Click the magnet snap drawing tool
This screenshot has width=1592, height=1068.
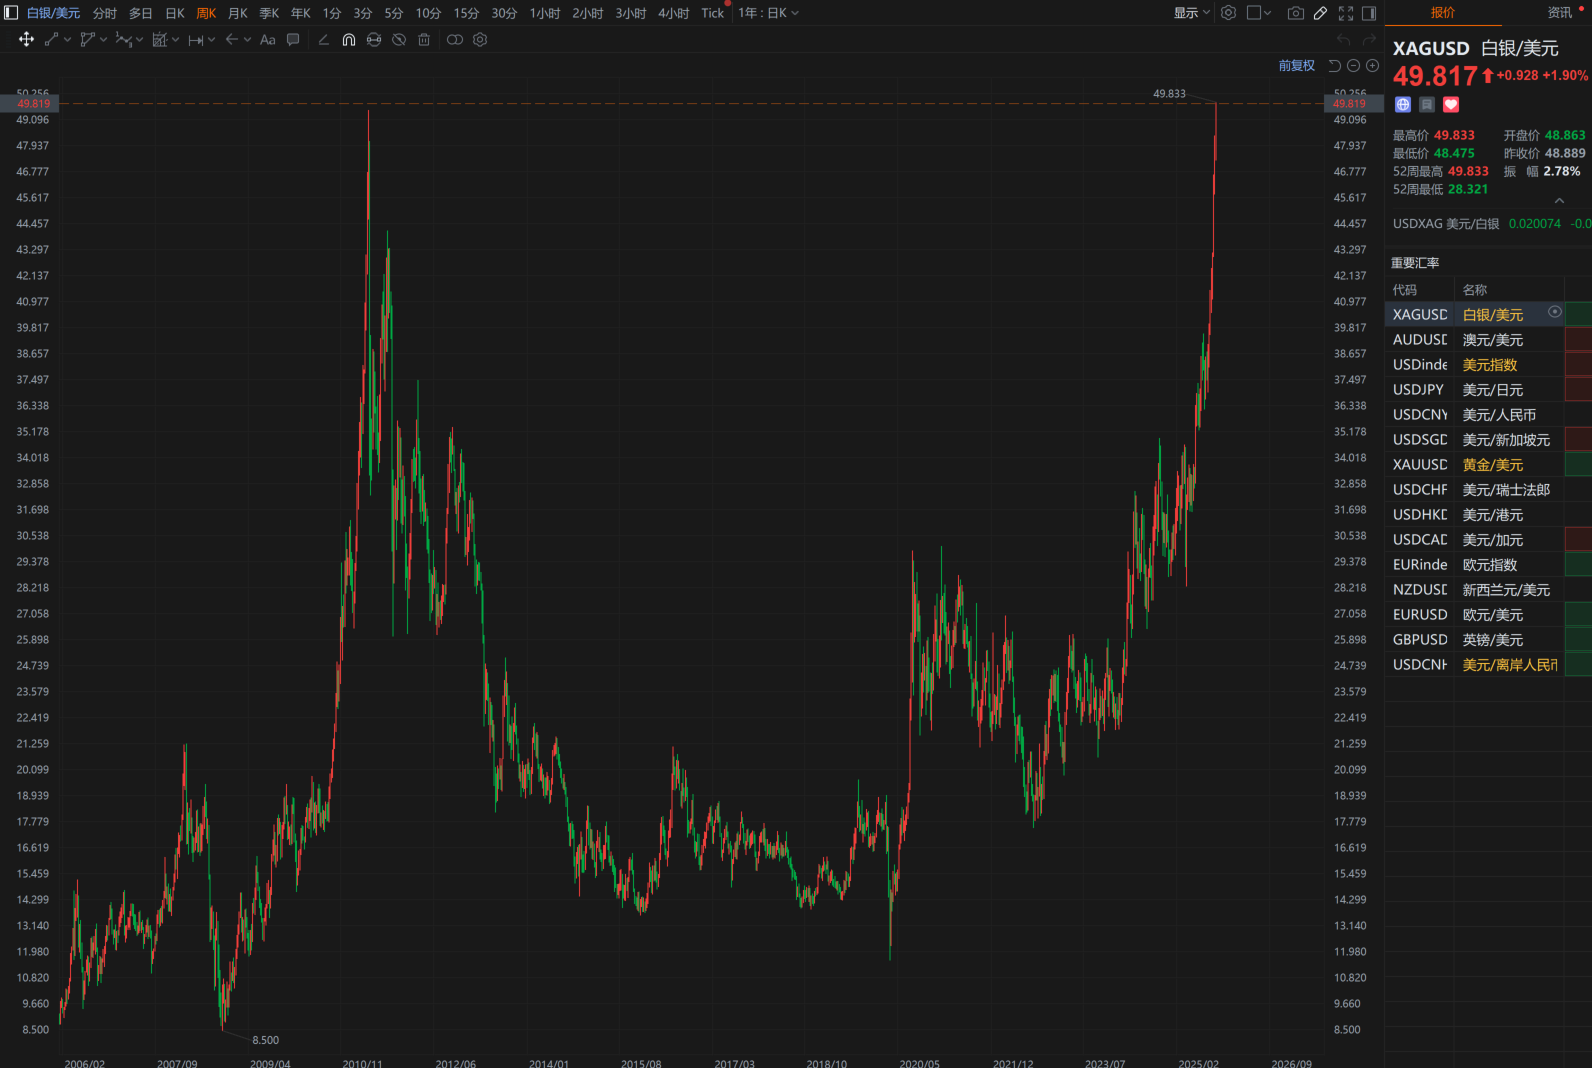pos(348,40)
